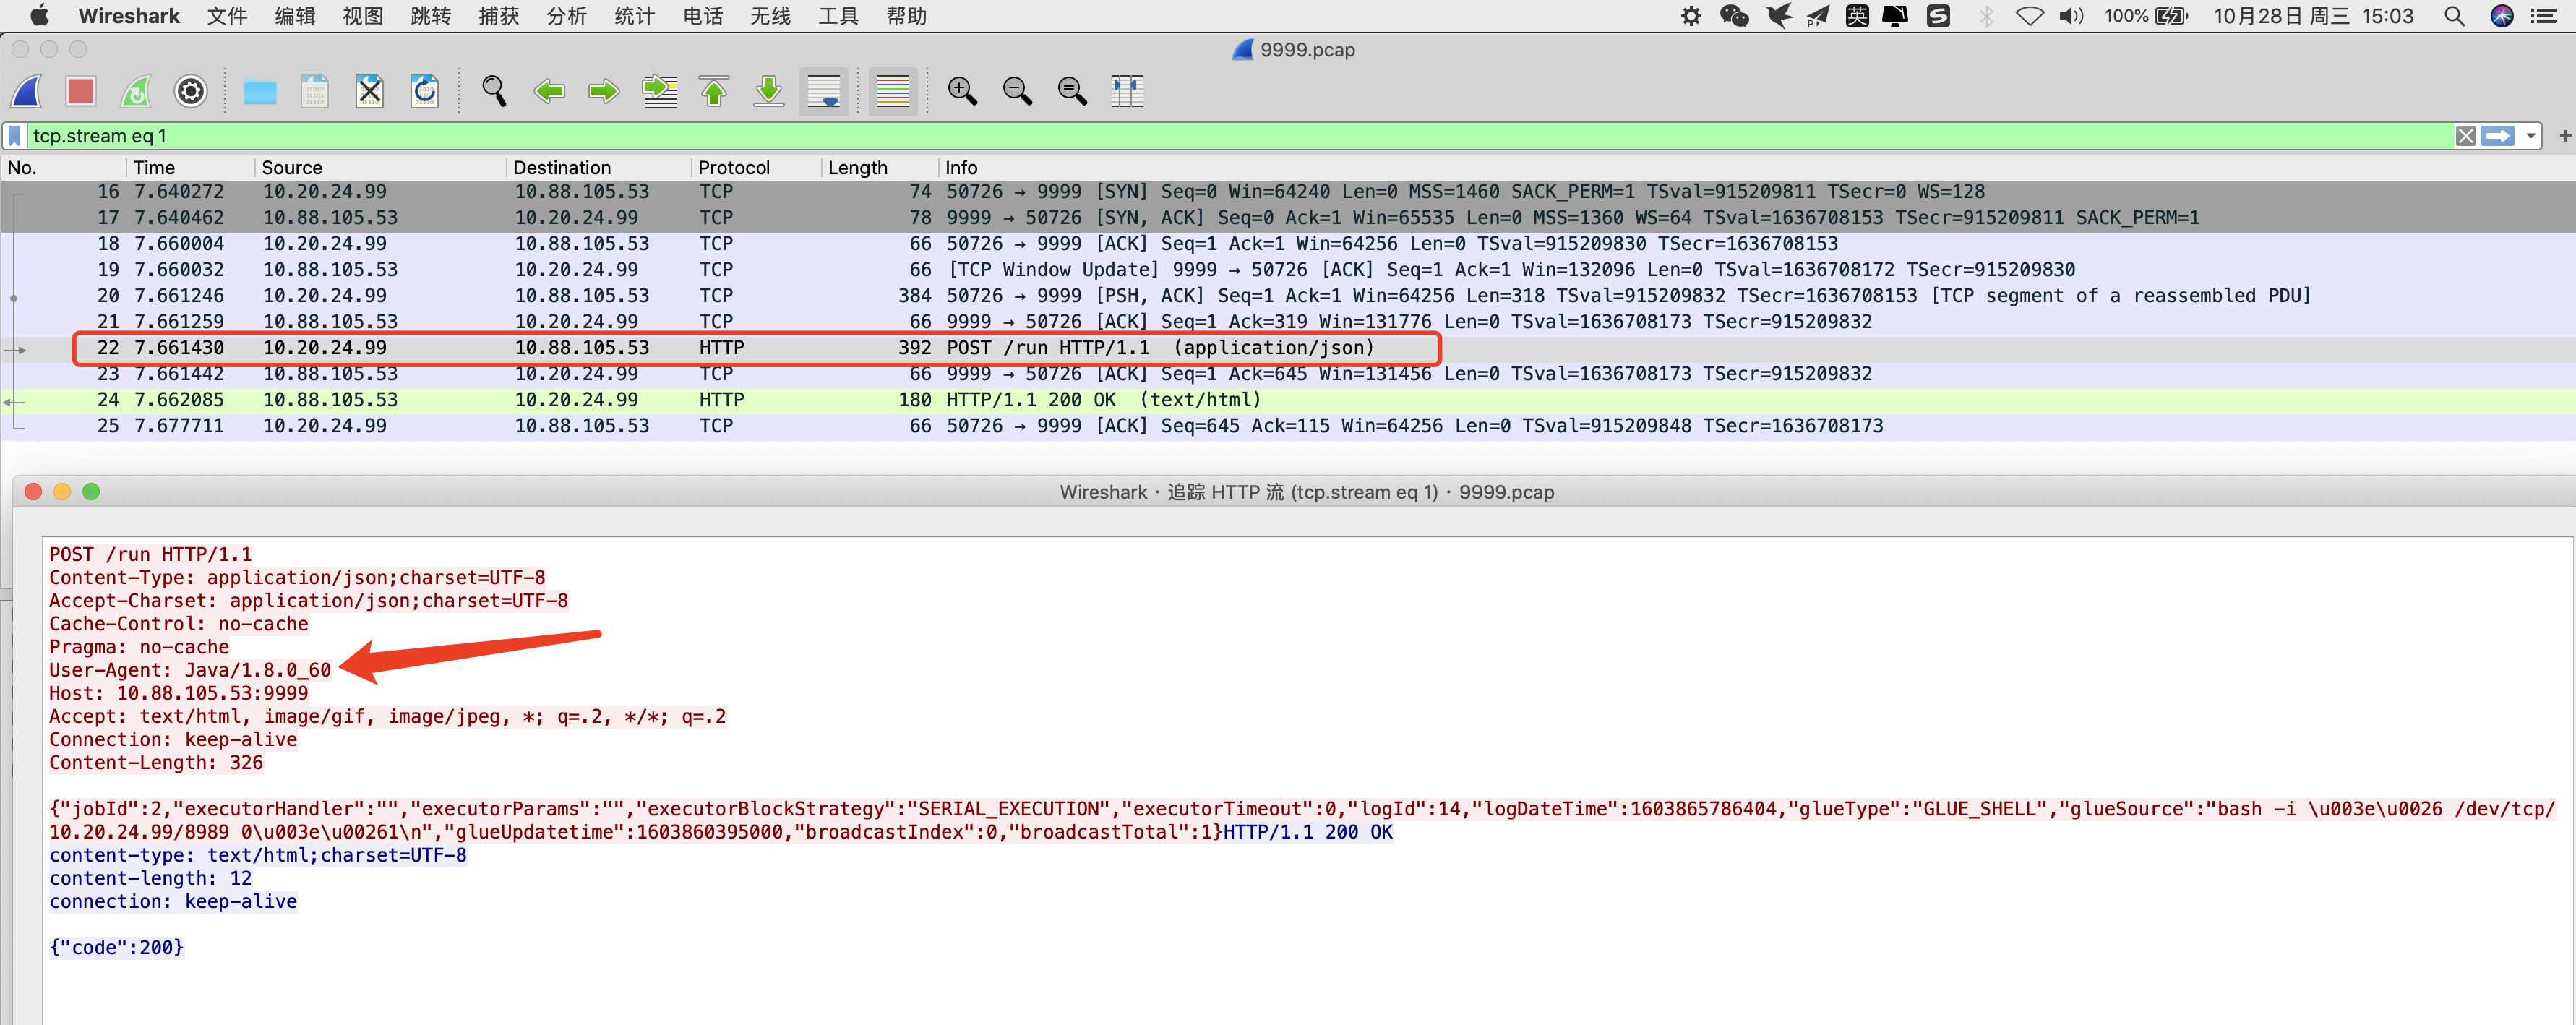Apply the display filter arrow button

pyautogui.click(x=2498, y=136)
